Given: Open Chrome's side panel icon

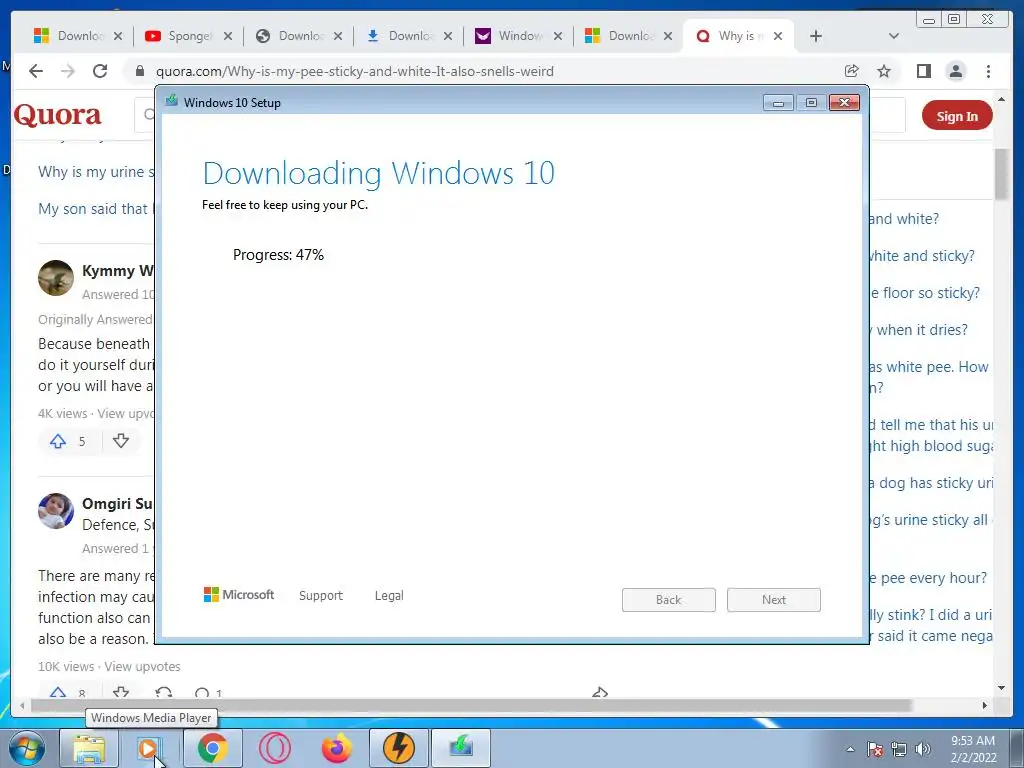Looking at the screenshot, I should pos(923,71).
